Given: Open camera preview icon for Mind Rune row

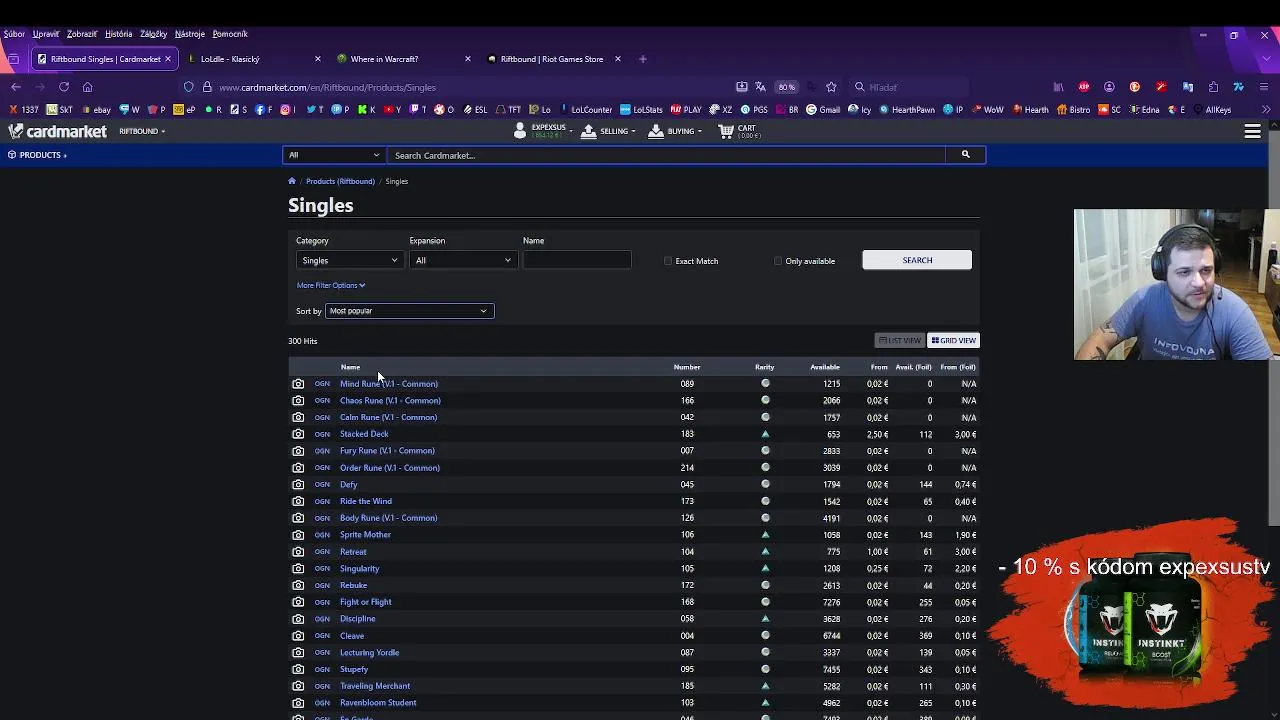Looking at the screenshot, I should pos(298,384).
